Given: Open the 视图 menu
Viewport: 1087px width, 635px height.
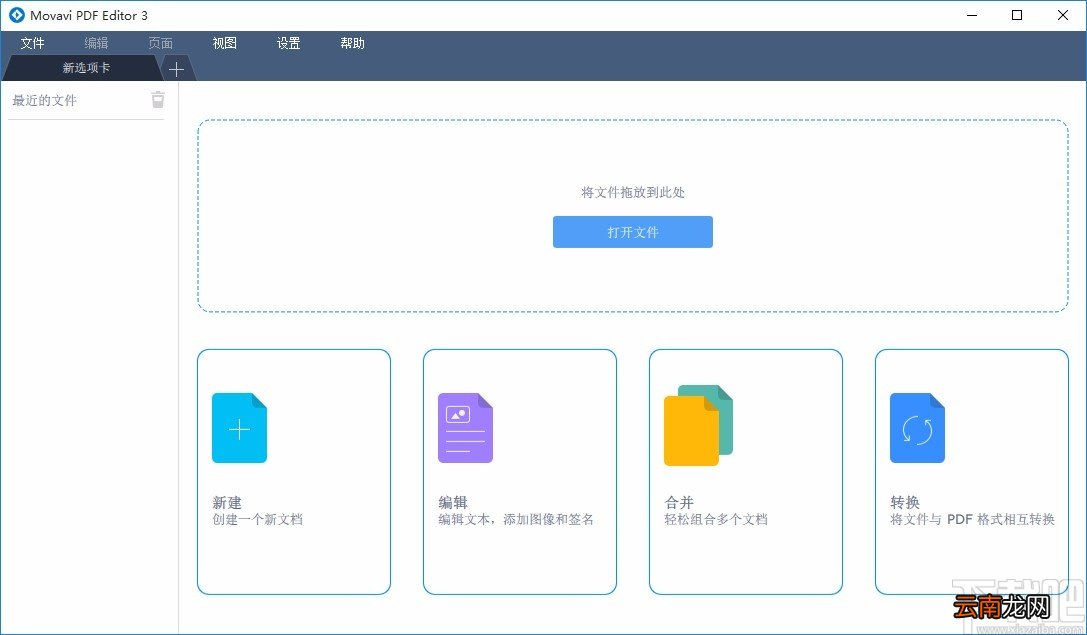Looking at the screenshot, I should [x=225, y=43].
